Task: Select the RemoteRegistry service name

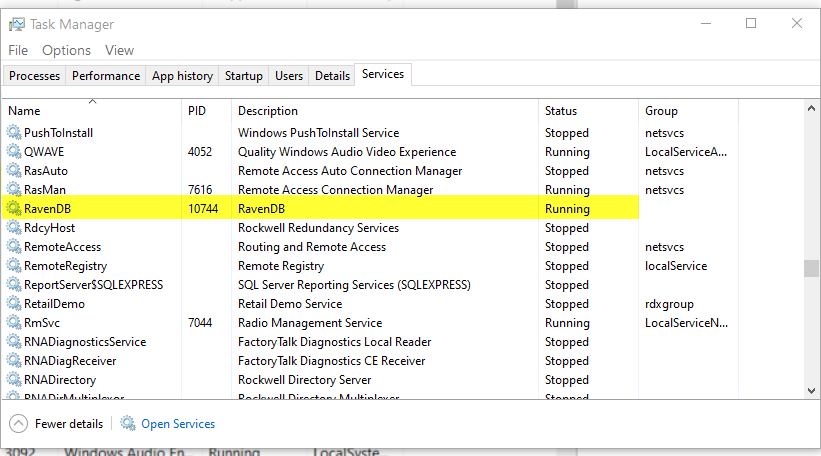Action: (x=65, y=266)
